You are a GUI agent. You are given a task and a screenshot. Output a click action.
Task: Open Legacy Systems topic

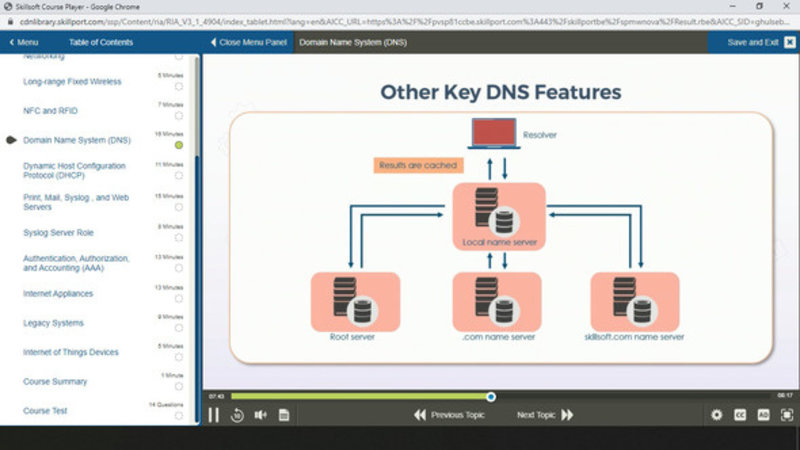click(53, 323)
